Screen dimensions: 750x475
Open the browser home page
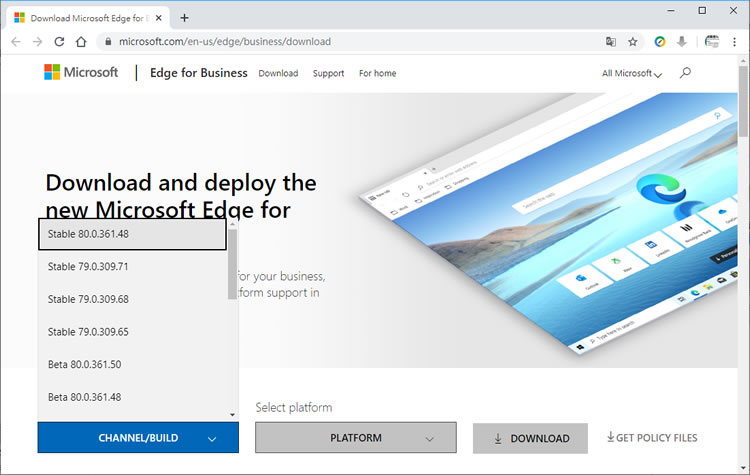coord(81,42)
